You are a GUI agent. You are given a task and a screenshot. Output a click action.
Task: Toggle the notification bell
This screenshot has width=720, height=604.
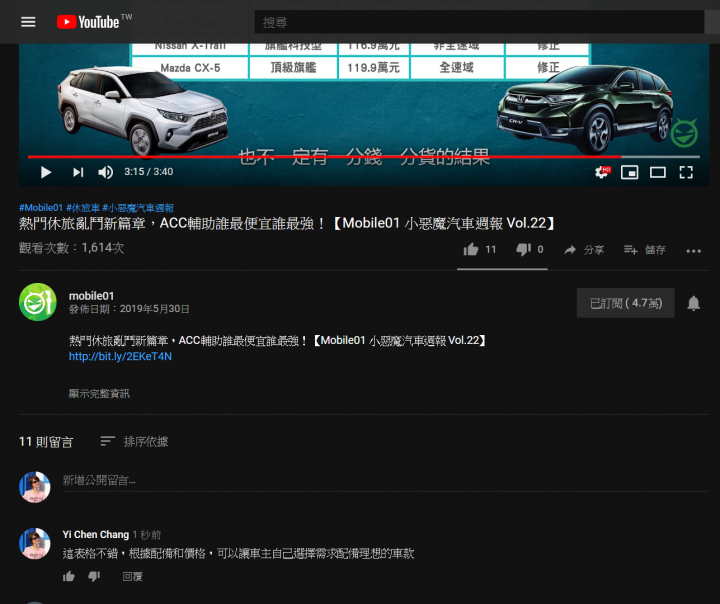click(x=693, y=303)
